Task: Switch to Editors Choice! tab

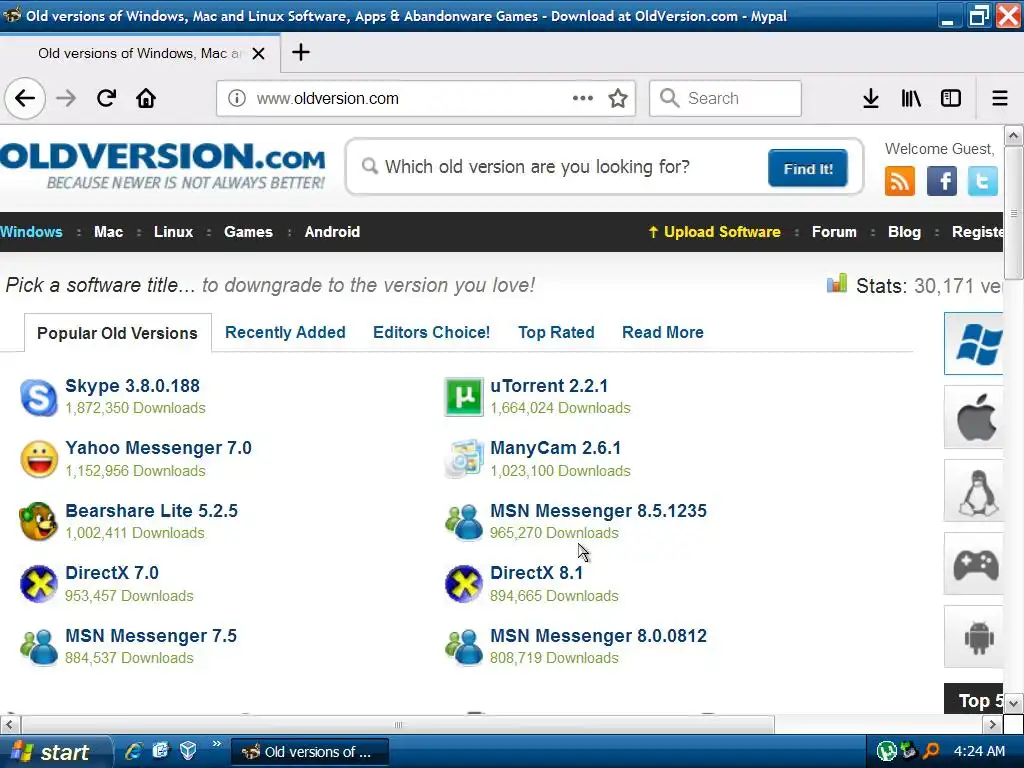Action: [431, 332]
